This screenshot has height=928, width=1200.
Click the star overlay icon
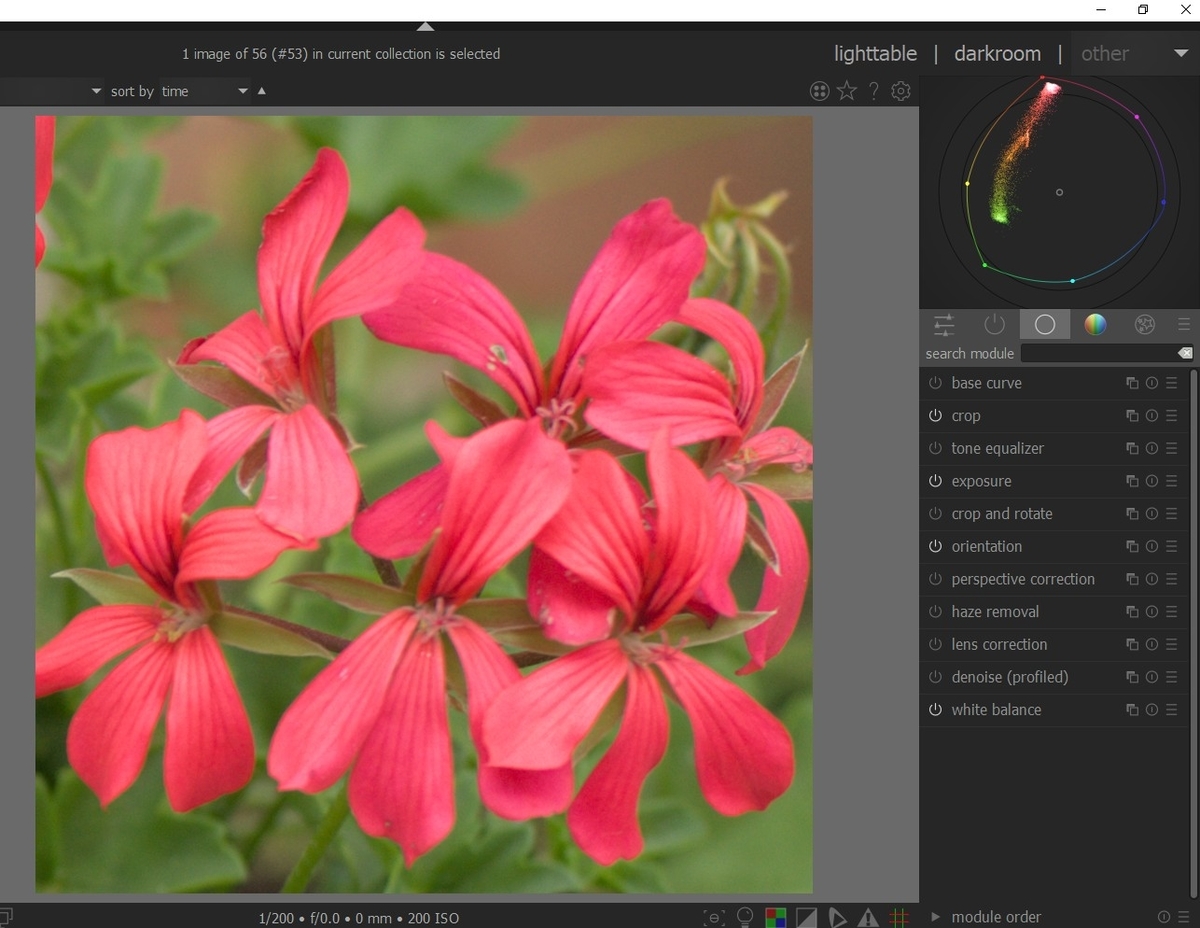click(x=847, y=91)
